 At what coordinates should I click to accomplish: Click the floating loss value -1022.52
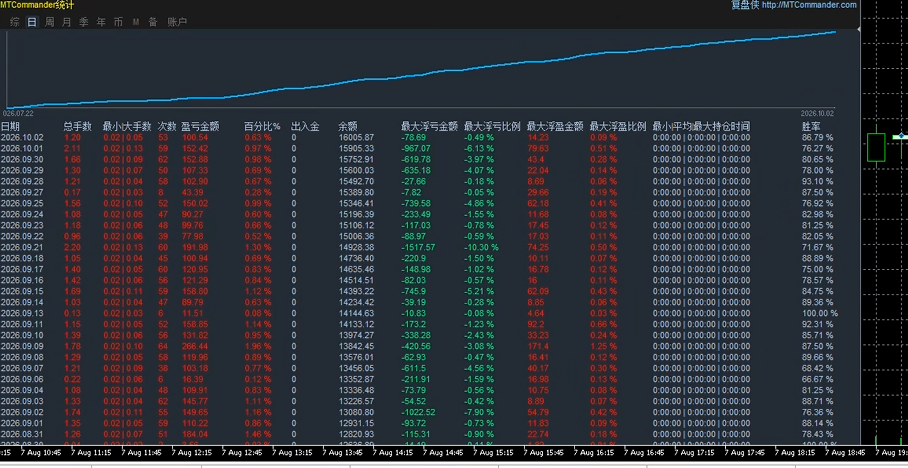[418, 412]
